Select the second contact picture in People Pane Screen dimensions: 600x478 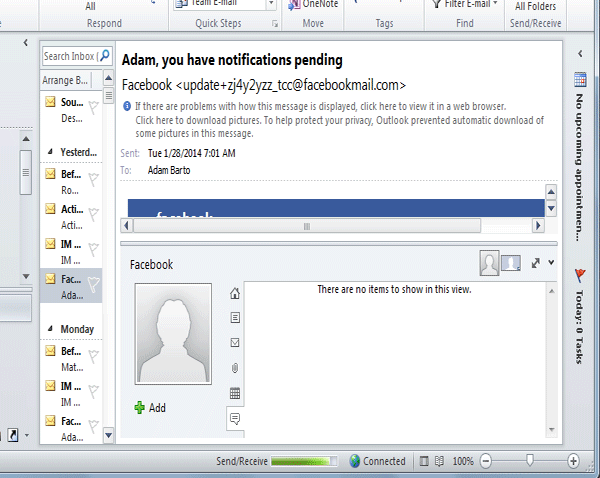tap(511, 263)
